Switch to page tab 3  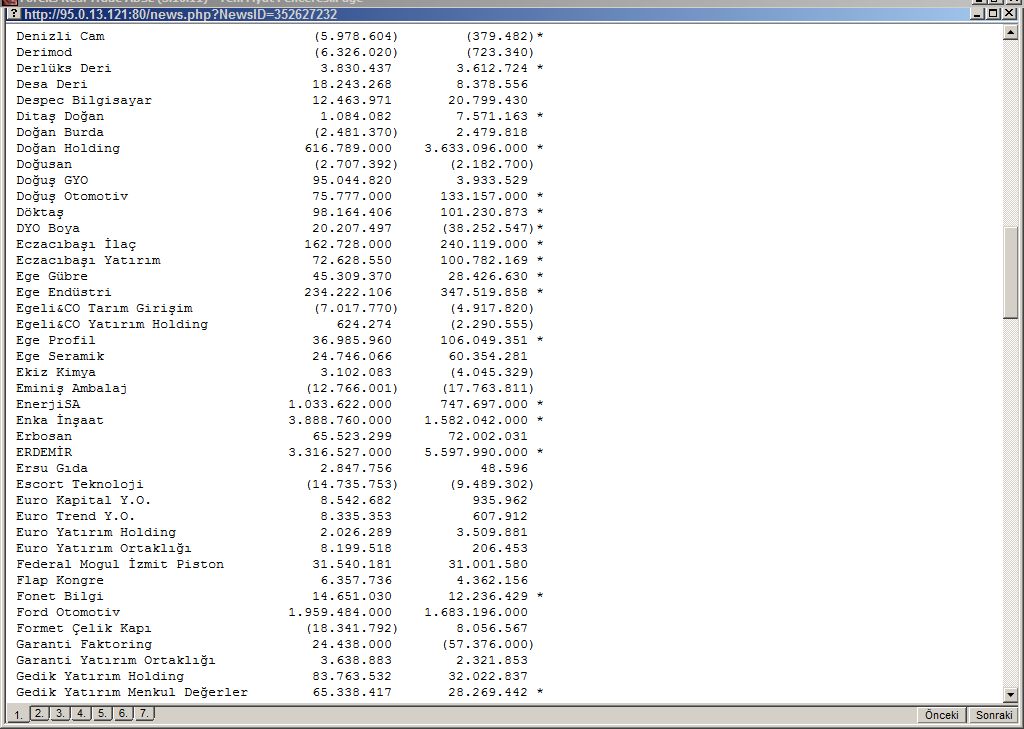(x=60, y=713)
